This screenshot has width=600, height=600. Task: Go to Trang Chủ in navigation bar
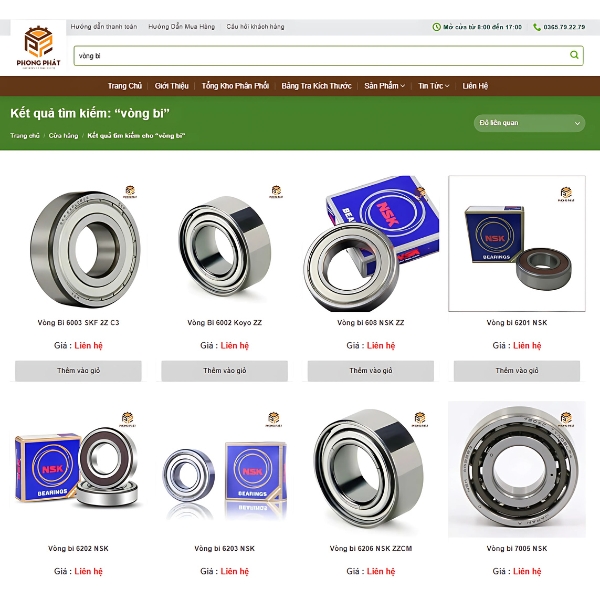125,86
